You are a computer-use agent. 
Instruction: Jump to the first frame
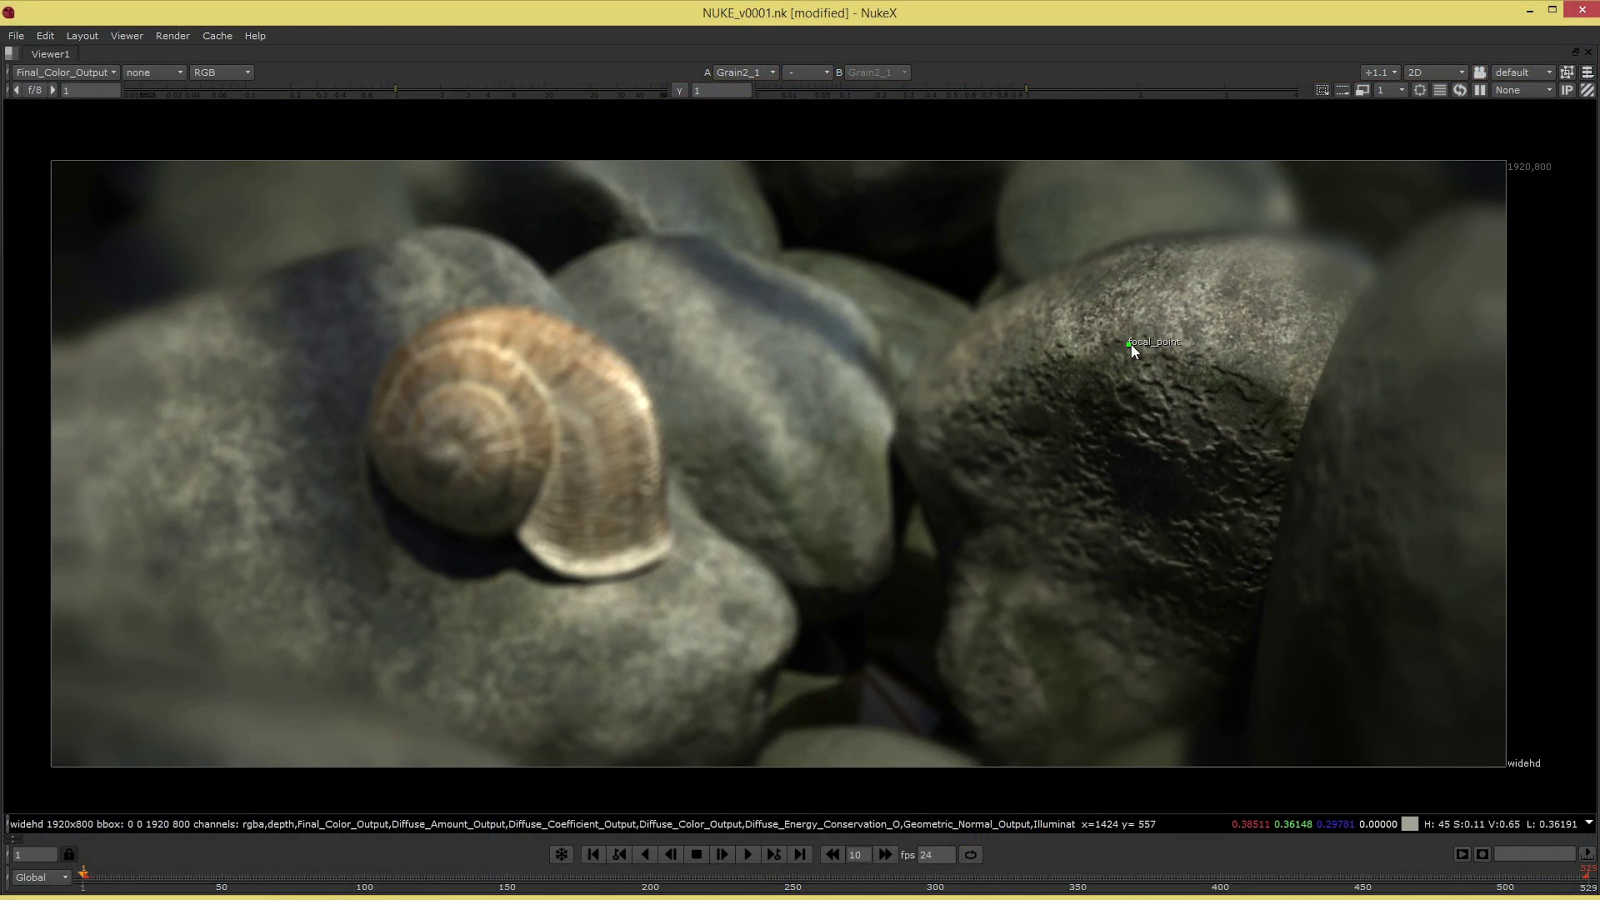click(x=593, y=855)
